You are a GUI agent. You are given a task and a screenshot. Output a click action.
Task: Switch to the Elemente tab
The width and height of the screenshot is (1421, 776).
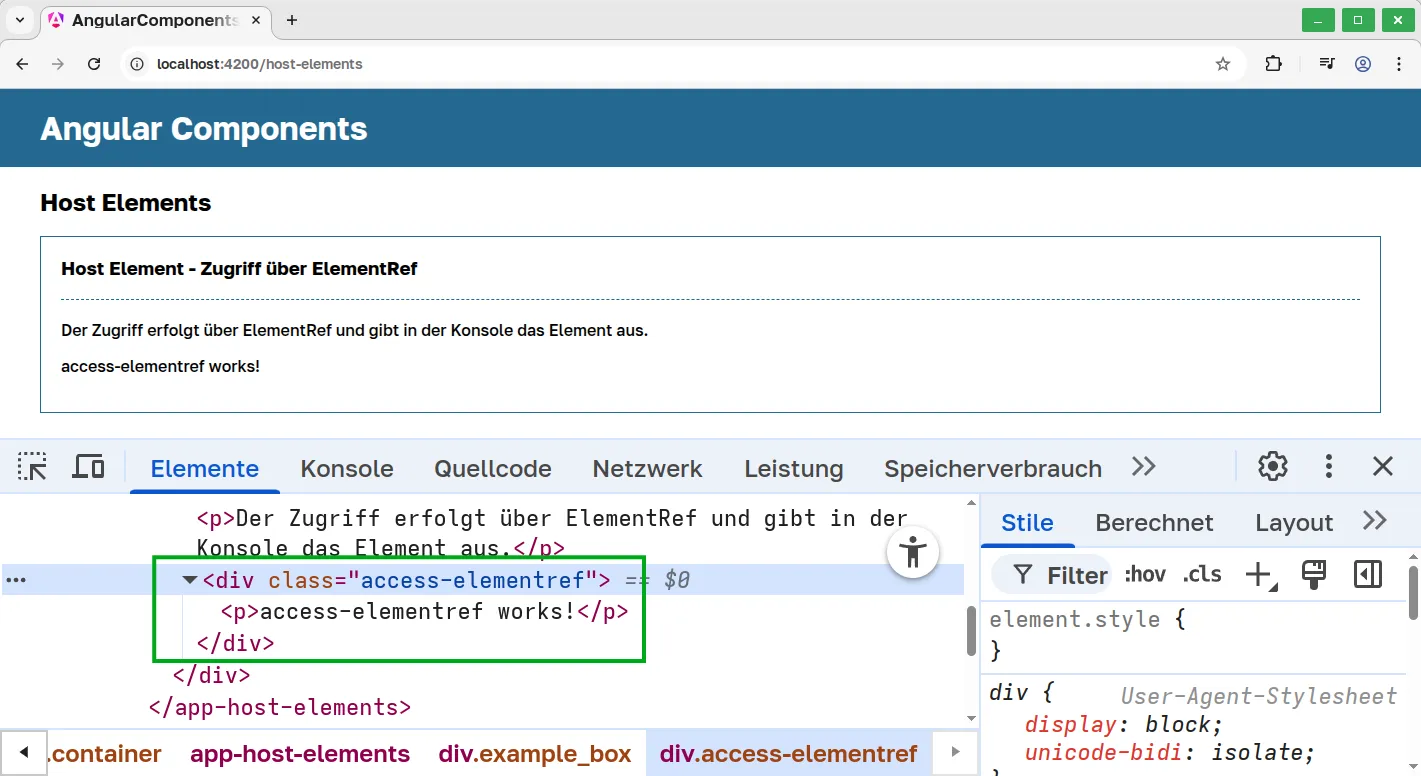[205, 469]
